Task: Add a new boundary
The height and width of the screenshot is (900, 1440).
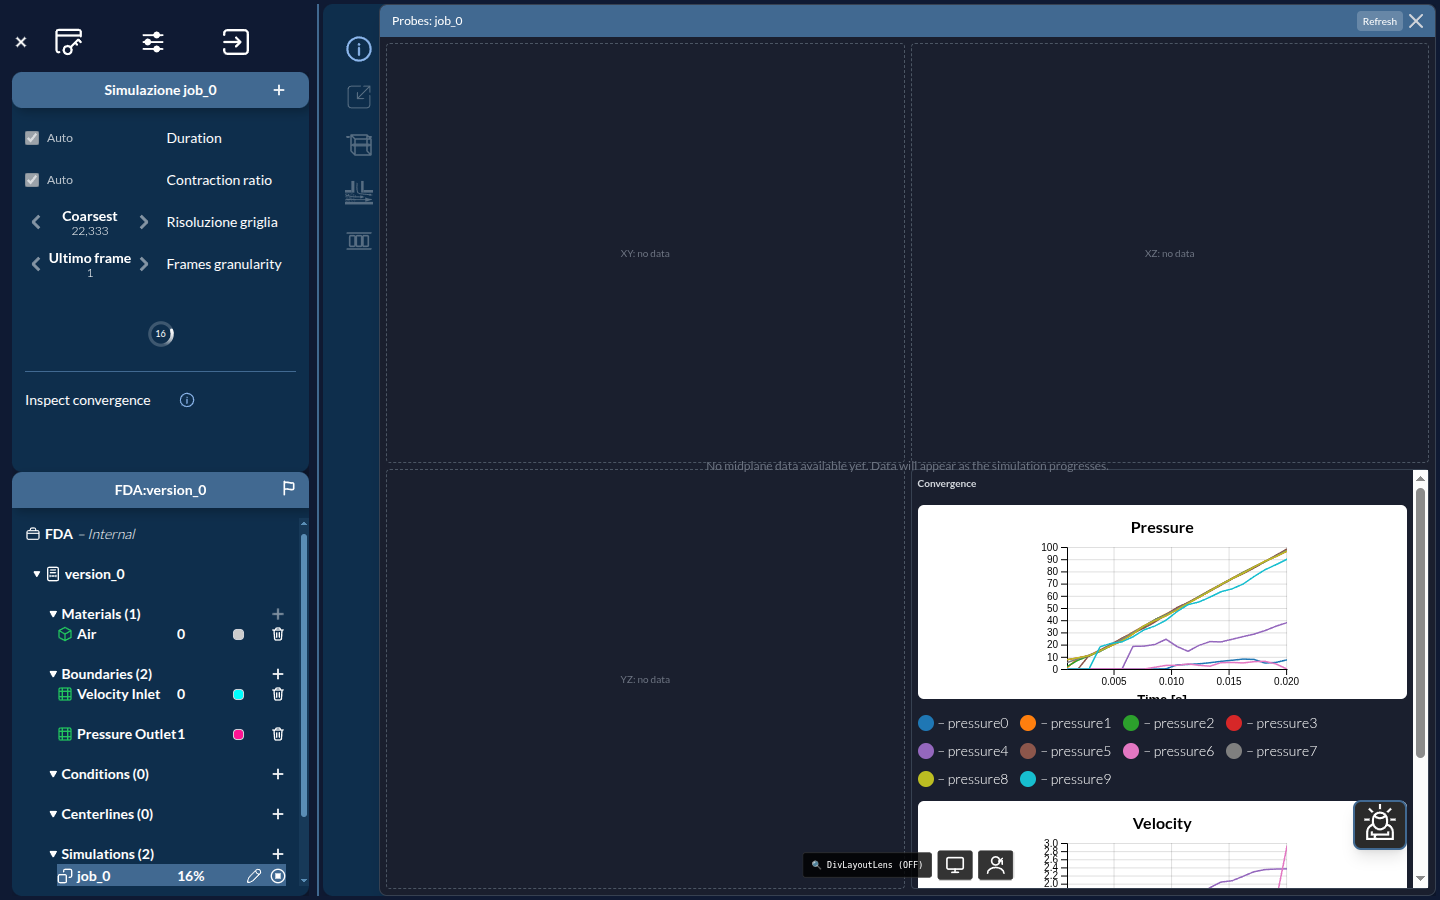Action: [x=278, y=674]
